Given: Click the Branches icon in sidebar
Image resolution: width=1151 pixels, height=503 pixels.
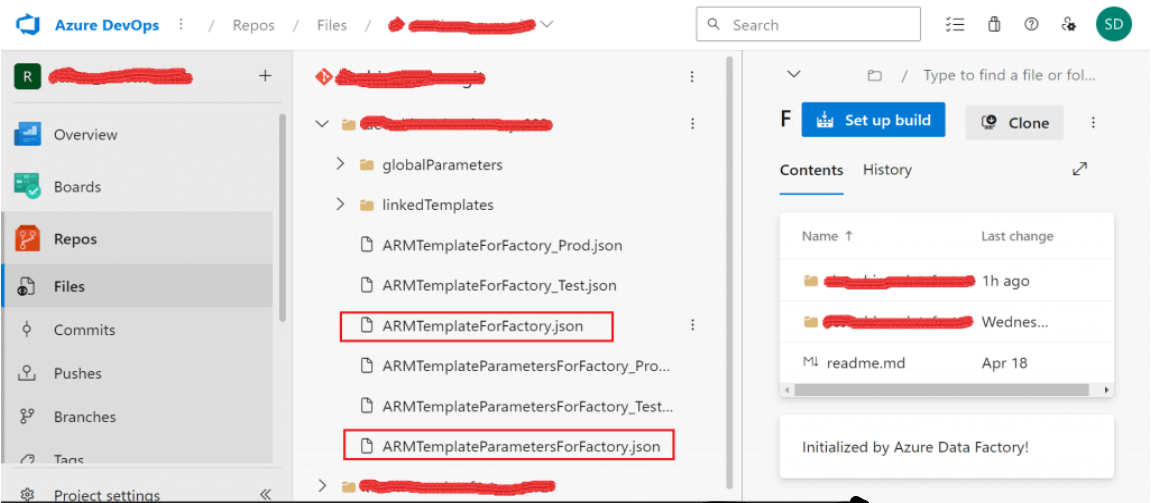Looking at the screenshot, I should [x=27, y=416].
